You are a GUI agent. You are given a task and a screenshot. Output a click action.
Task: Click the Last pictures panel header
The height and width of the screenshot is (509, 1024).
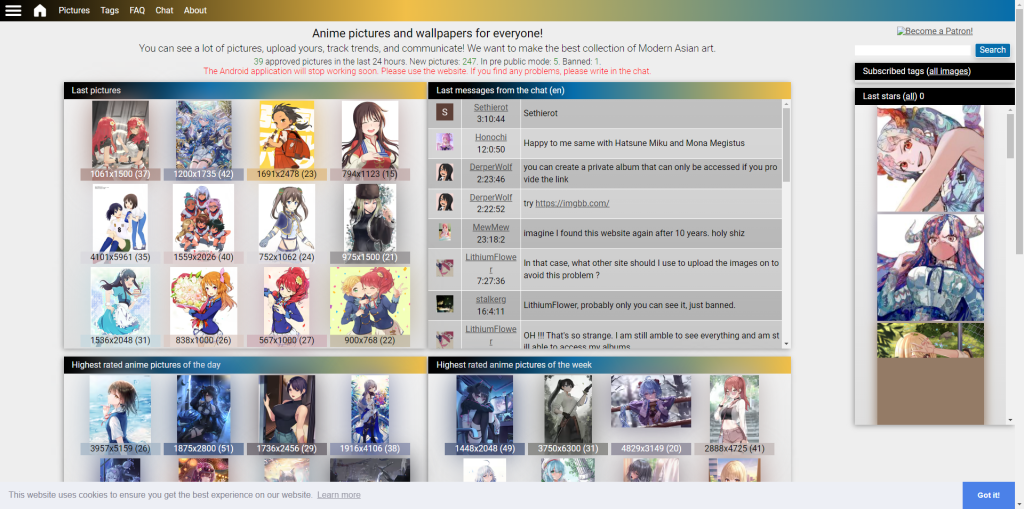click(x=245, y=91)
